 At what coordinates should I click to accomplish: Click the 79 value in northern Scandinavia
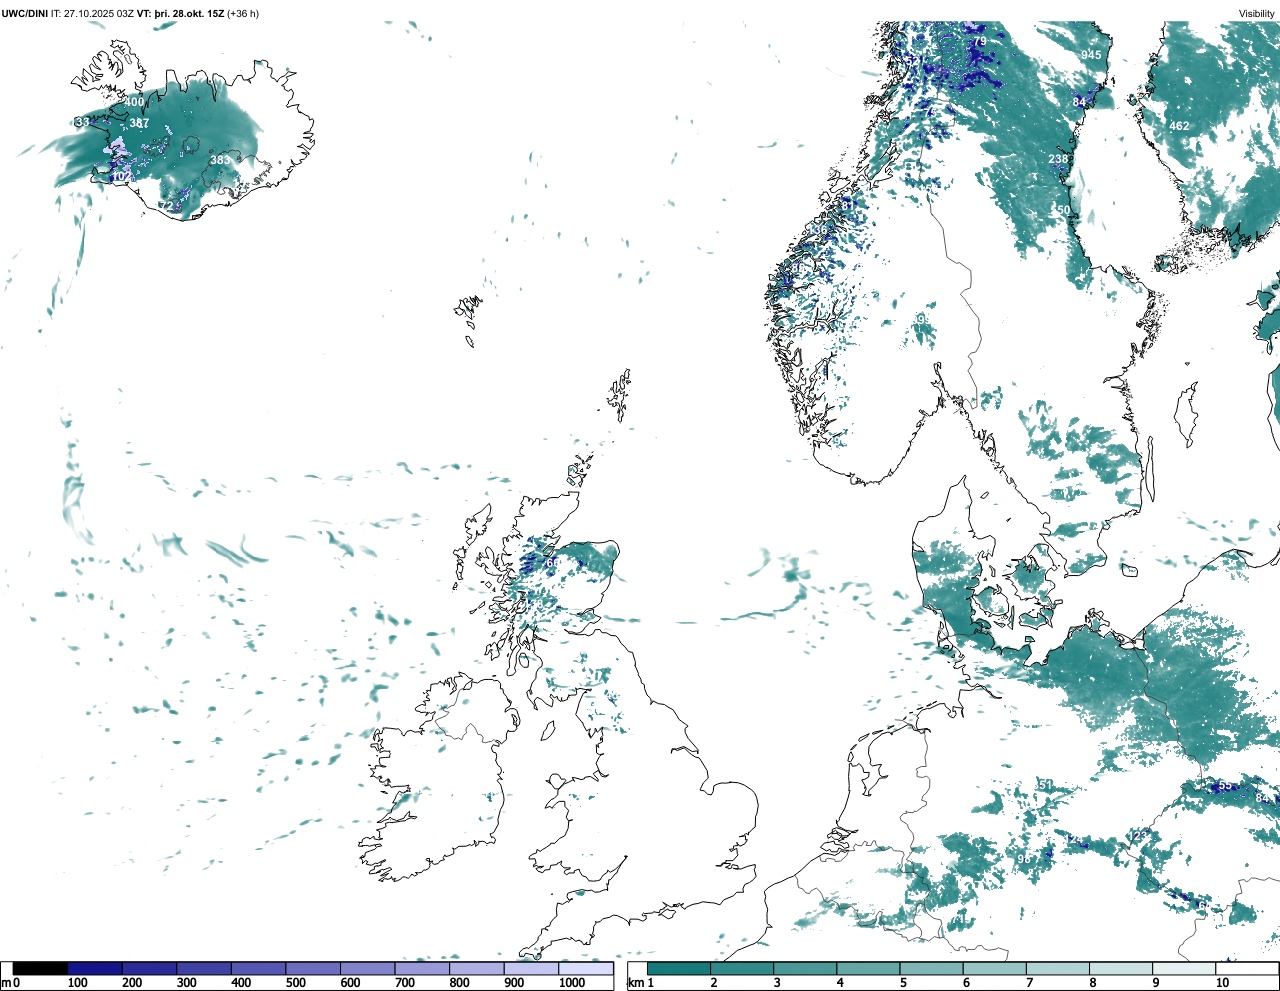pos(979,41)
